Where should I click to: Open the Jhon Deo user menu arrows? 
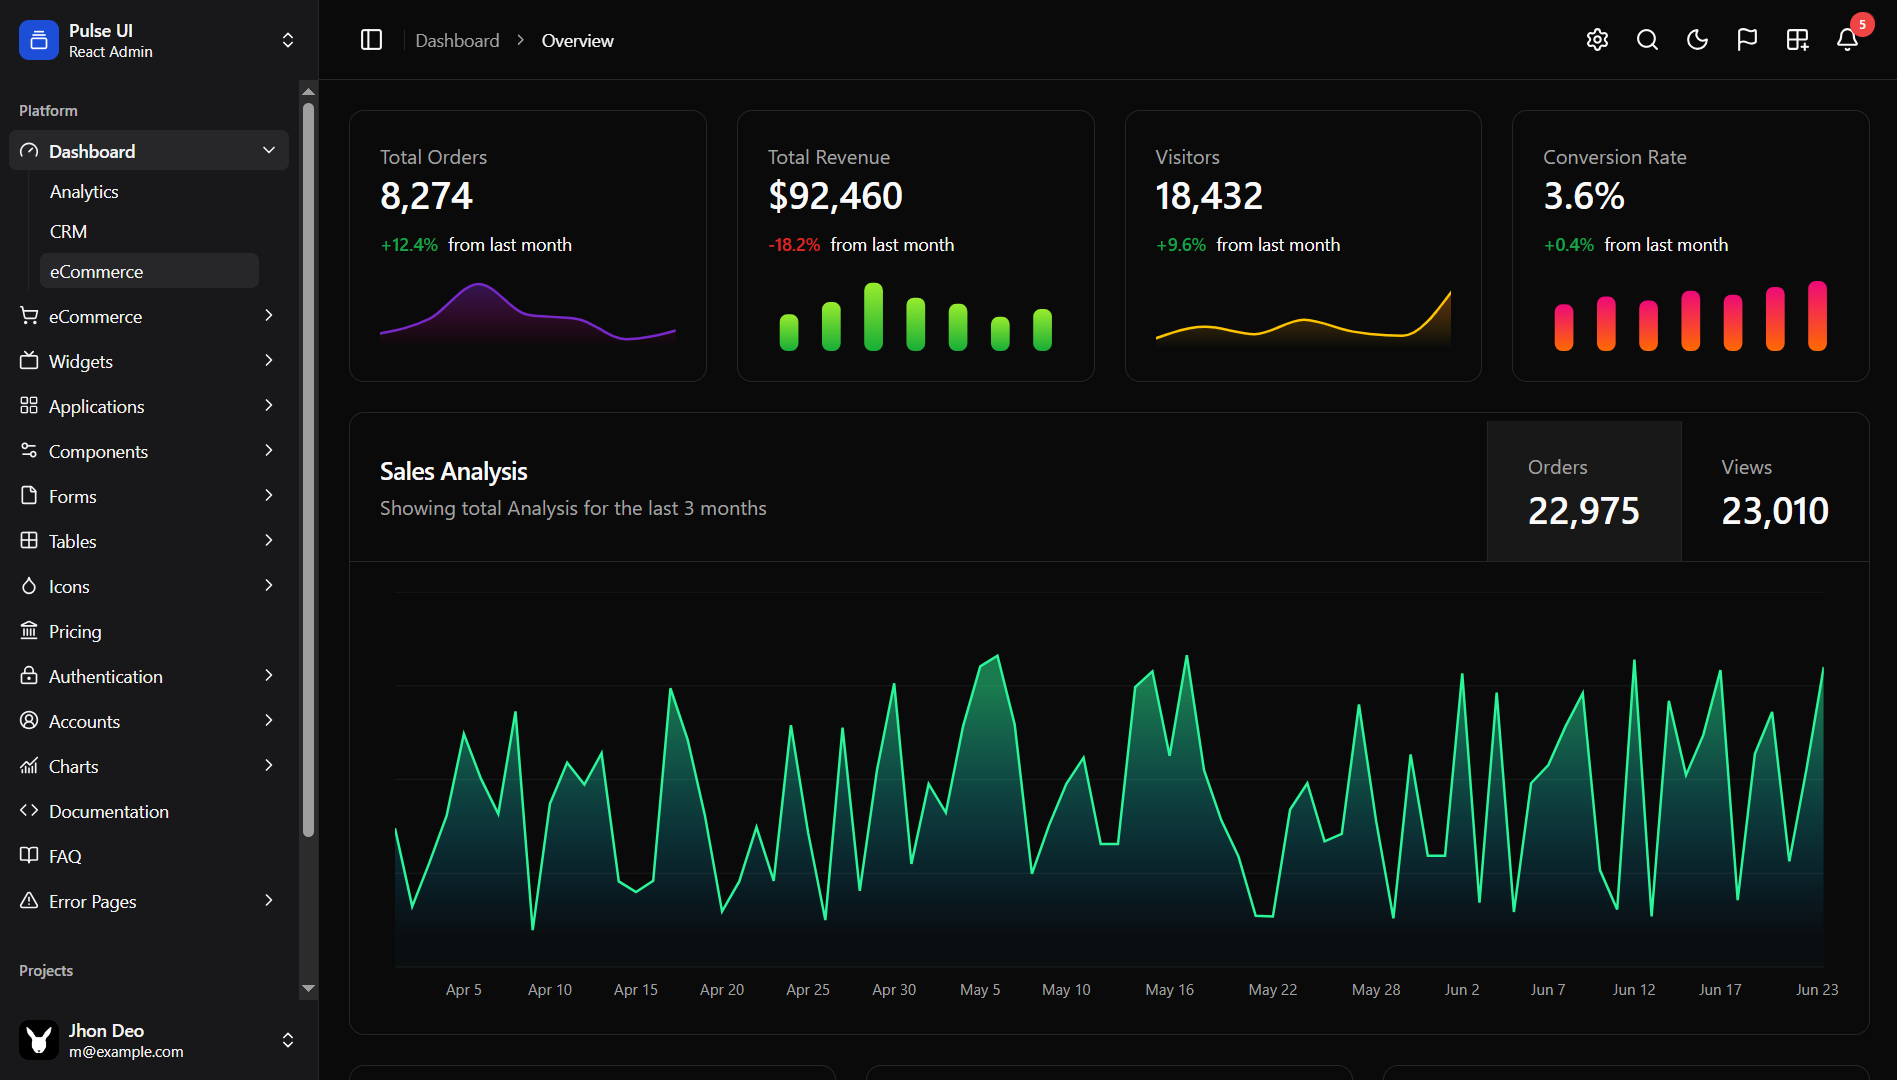point(288,1040)
